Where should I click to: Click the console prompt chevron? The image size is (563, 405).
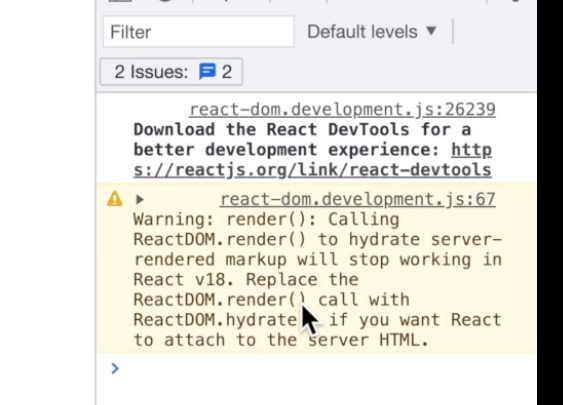[115, 368]
